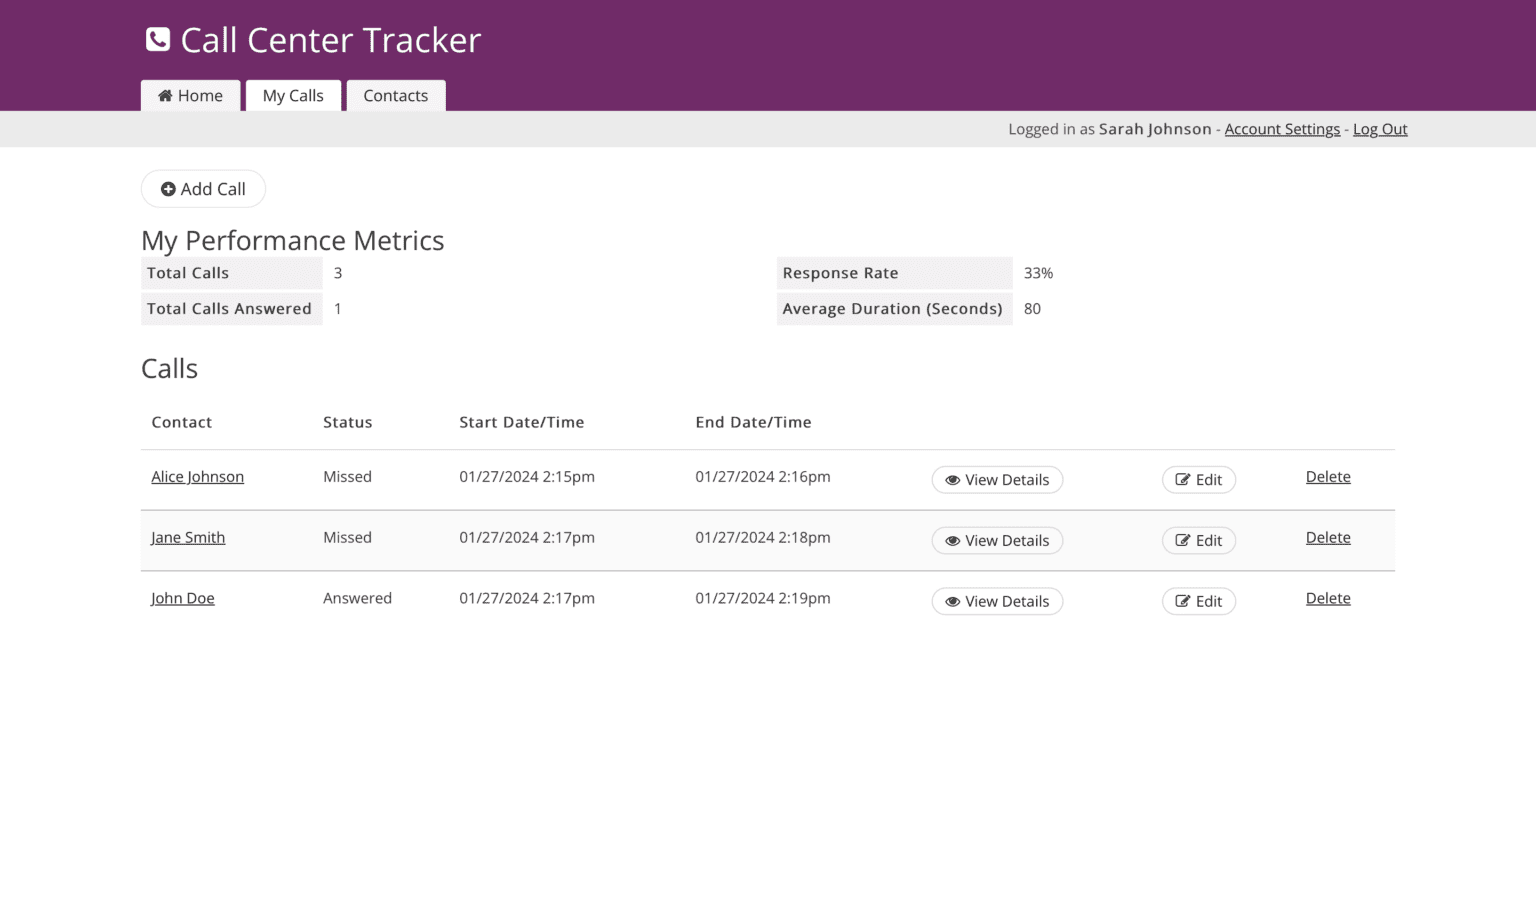Click the home icon on the Home tab
The image size is (1536, 903).
[x=168, y=95]
